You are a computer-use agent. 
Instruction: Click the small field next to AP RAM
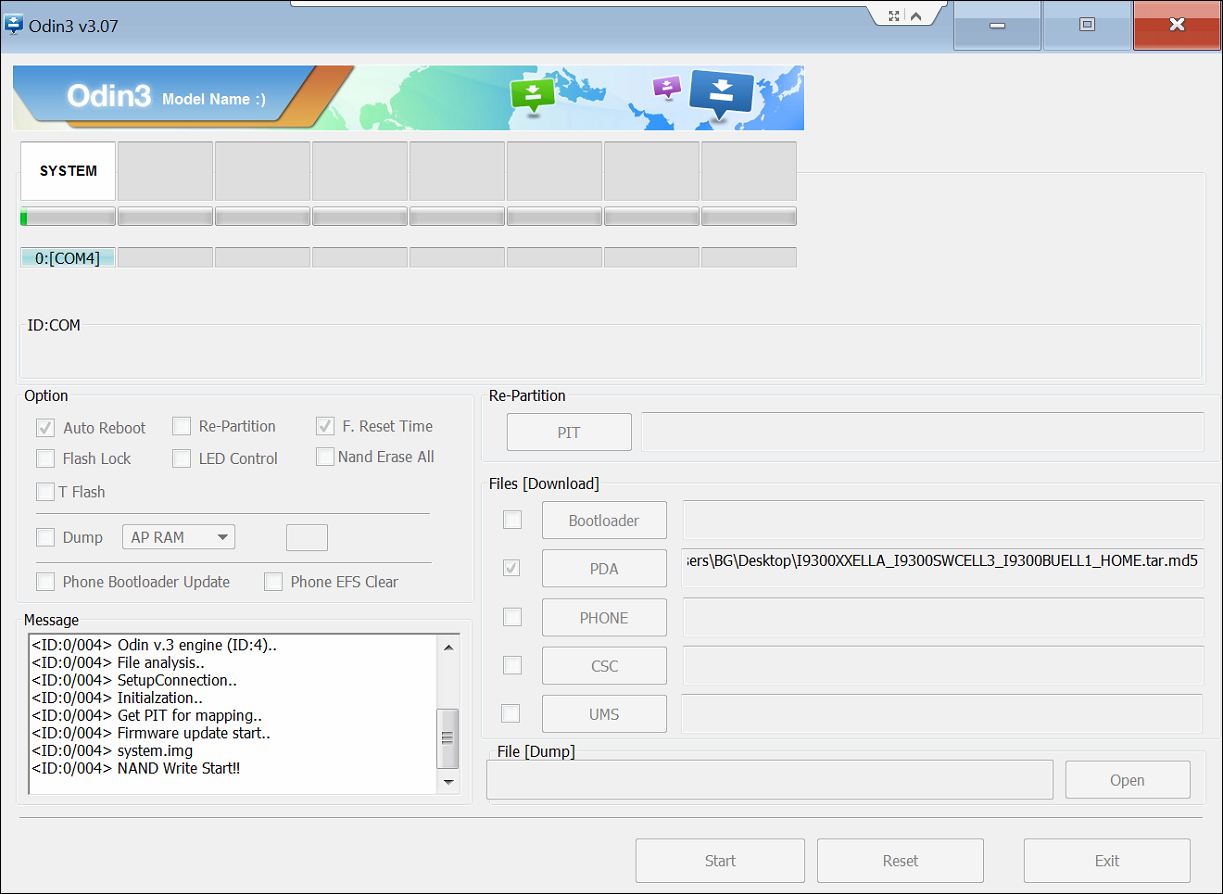307,537
